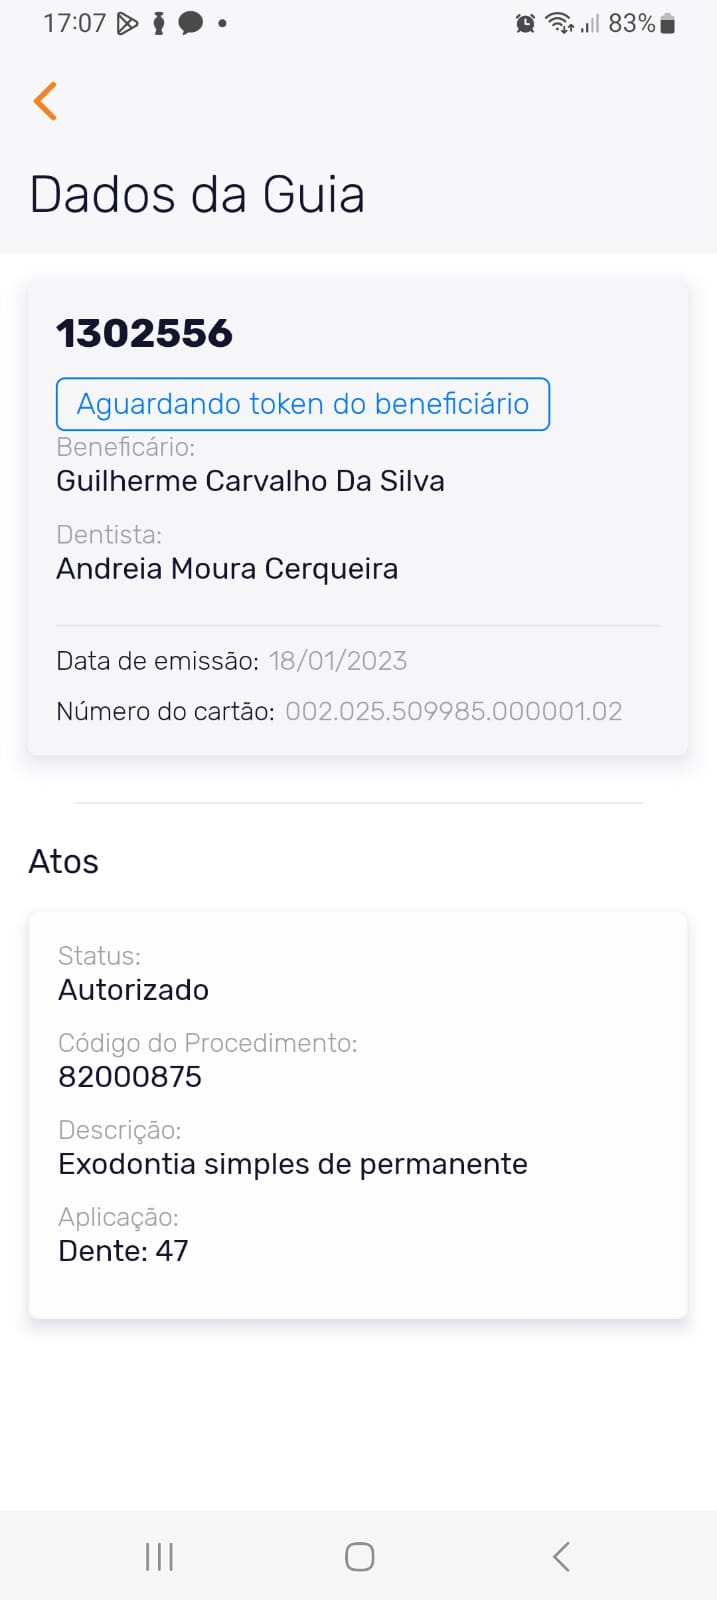Viewport: 717px width, 1600px height.
Task: Tap Aguardando token do beneficiário badge
Action: [x=302, y=404]
